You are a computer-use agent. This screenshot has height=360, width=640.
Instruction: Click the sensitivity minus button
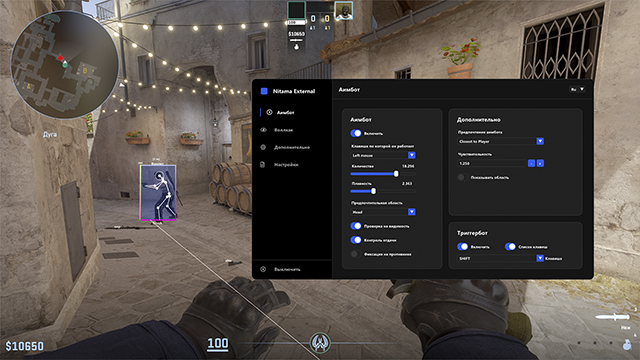pos(531,163)
